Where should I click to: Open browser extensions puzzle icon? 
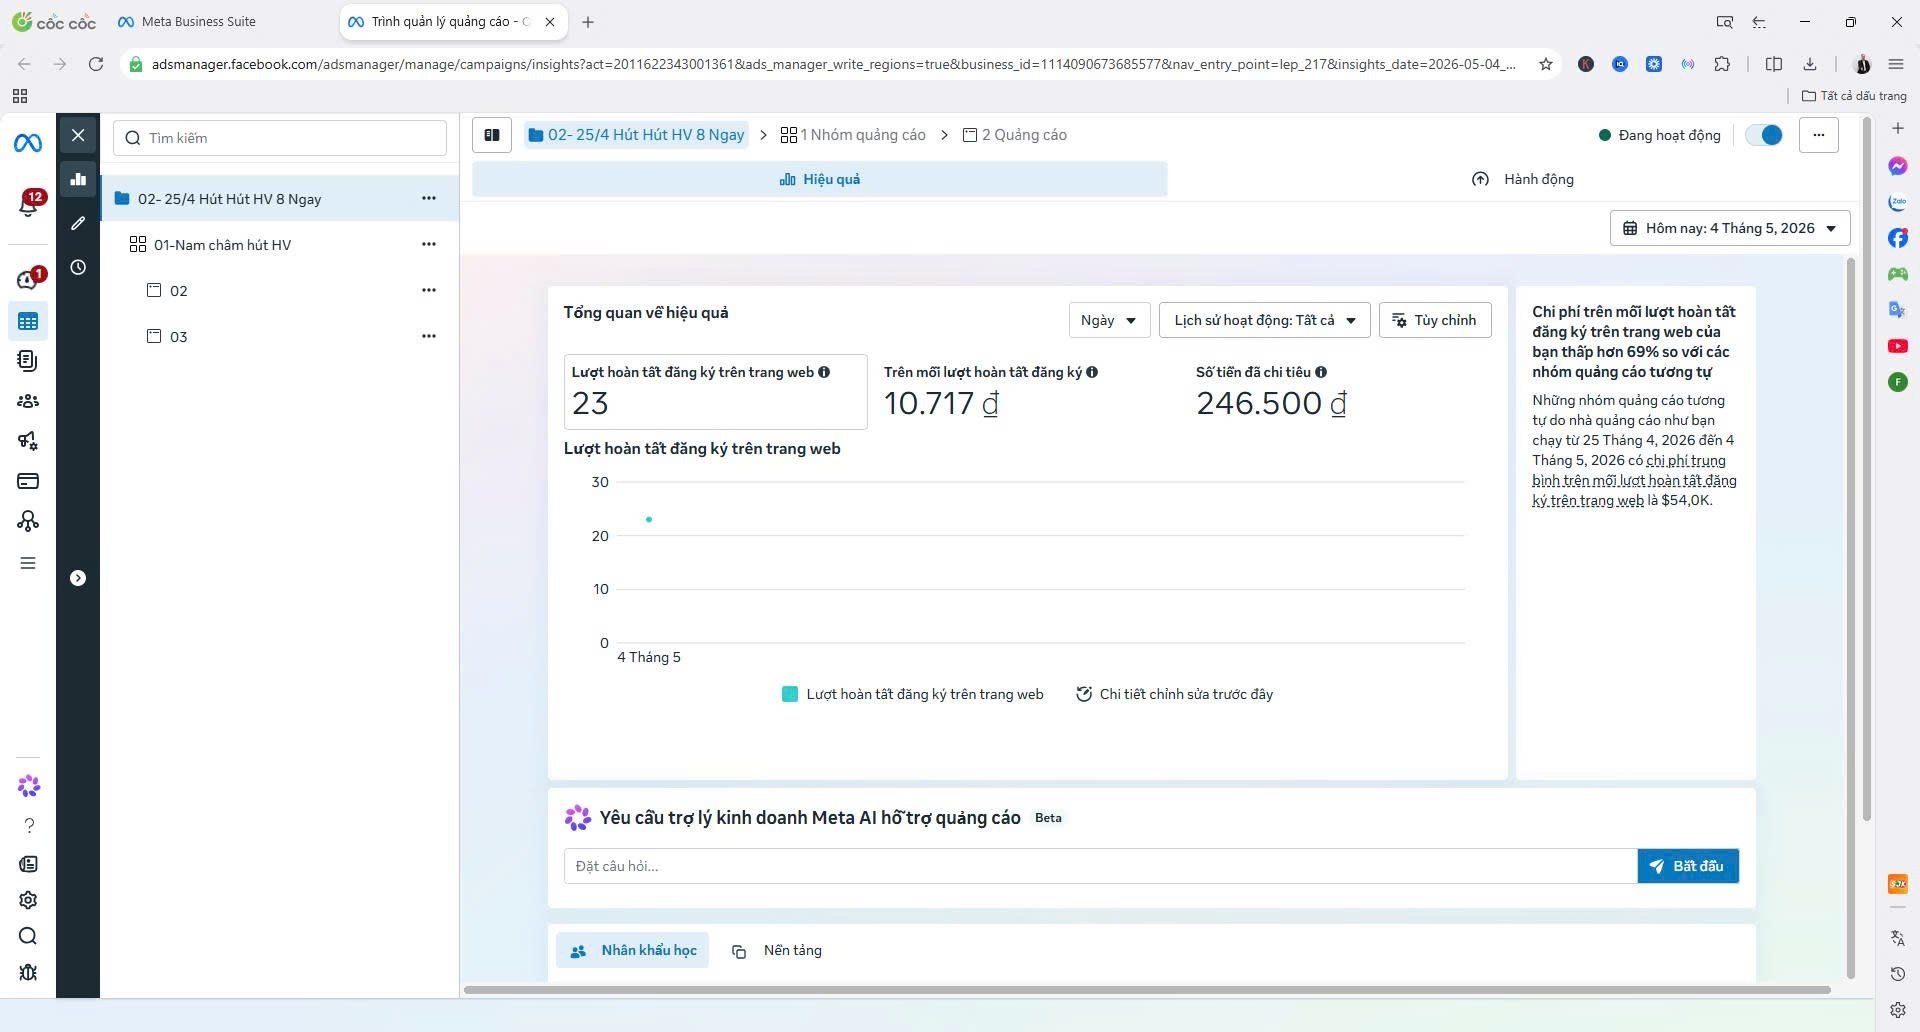pos(1722,64)
